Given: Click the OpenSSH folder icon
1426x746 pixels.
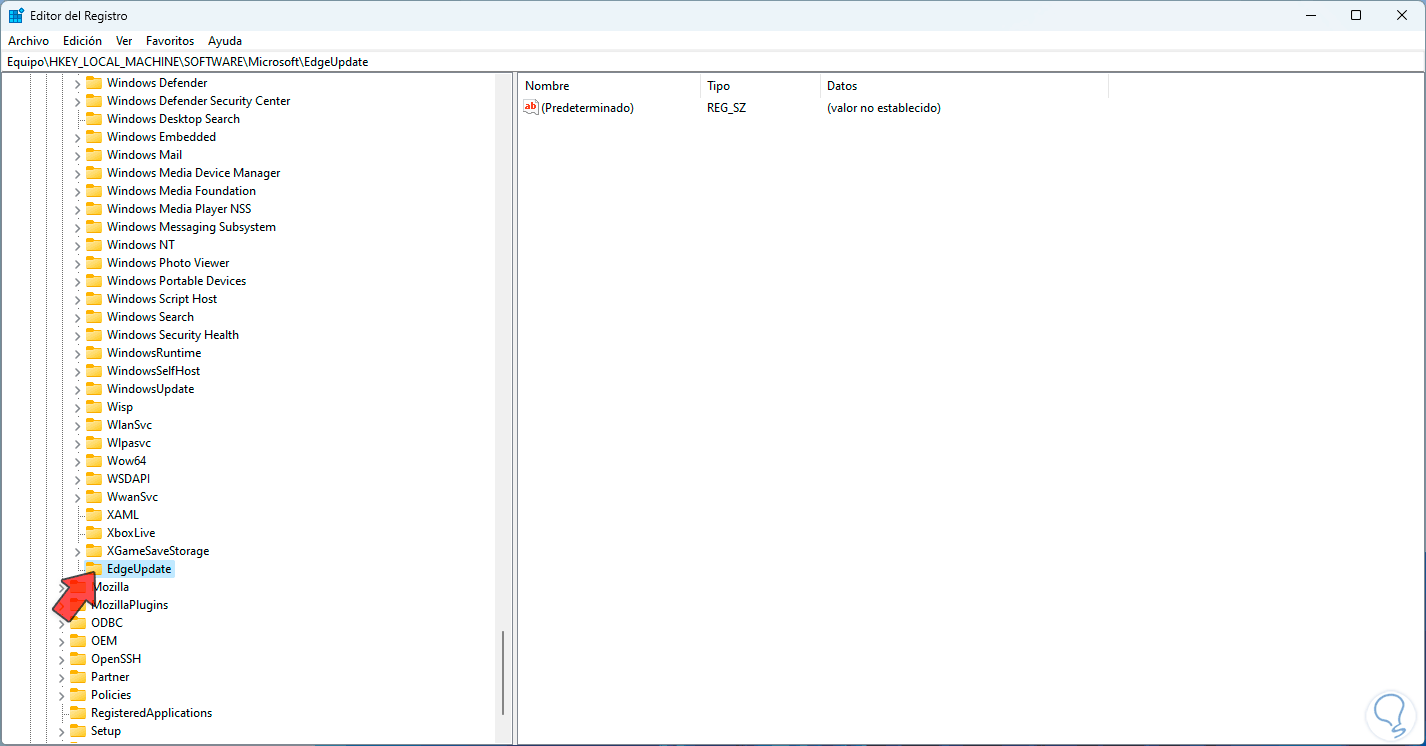Looking at the screenshot, I should tap(78, 659).
